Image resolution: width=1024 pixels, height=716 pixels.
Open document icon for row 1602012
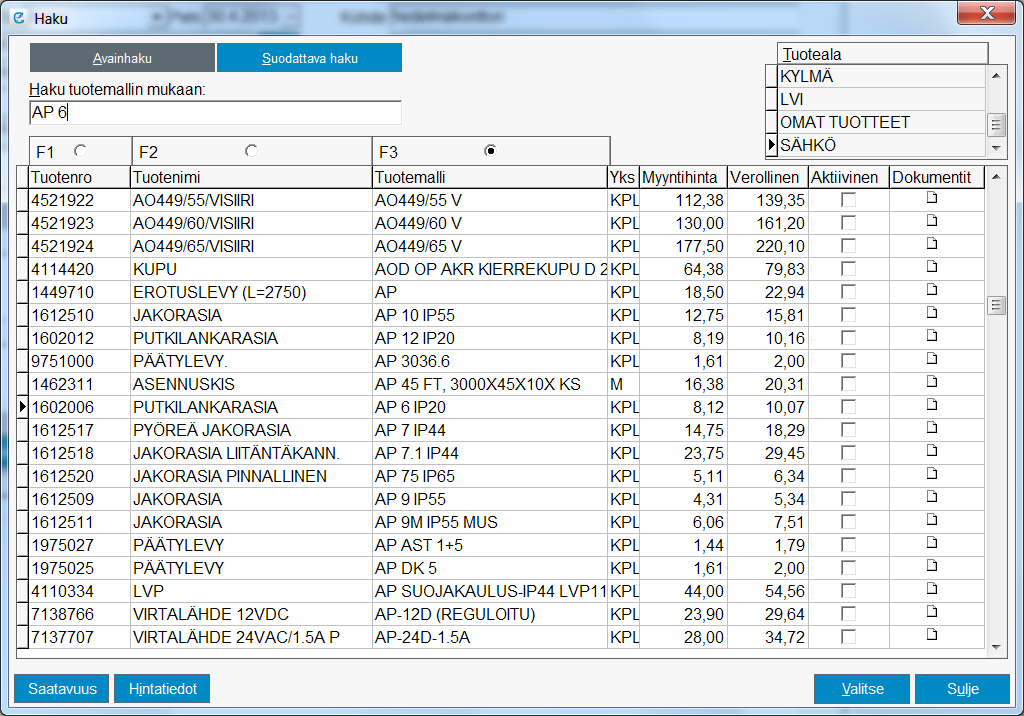[x=932, y=336]
